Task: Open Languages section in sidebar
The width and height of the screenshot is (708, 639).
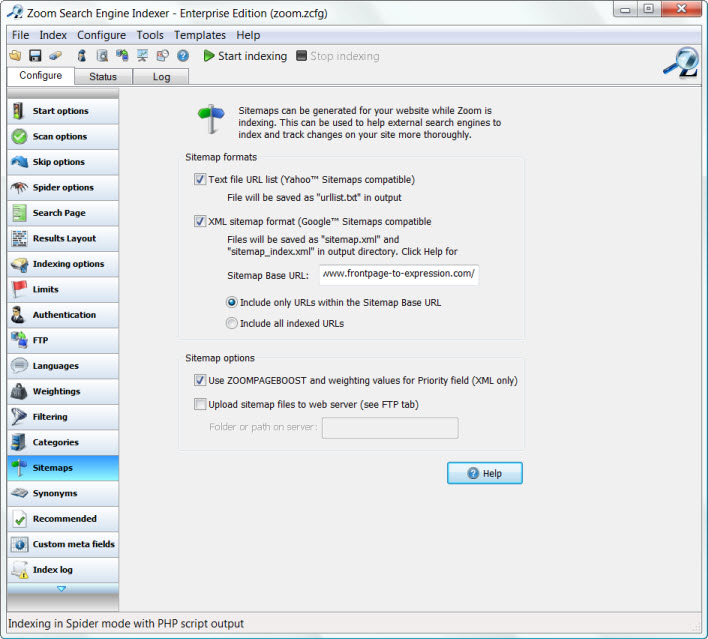Action: 63,366
